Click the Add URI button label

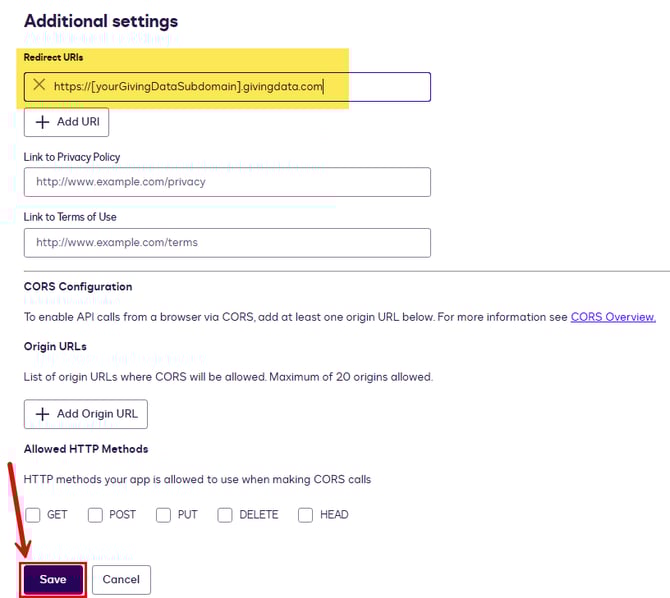pos(78,122)
